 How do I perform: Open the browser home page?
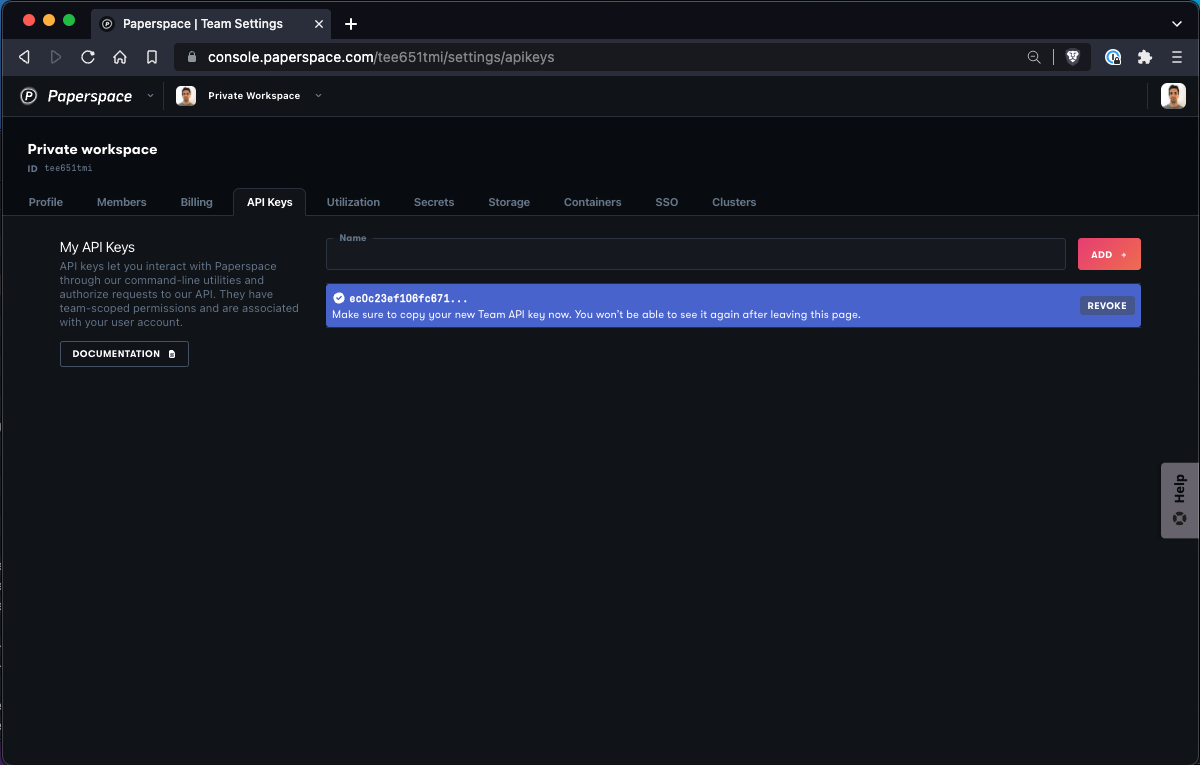[x=120, y=57]
